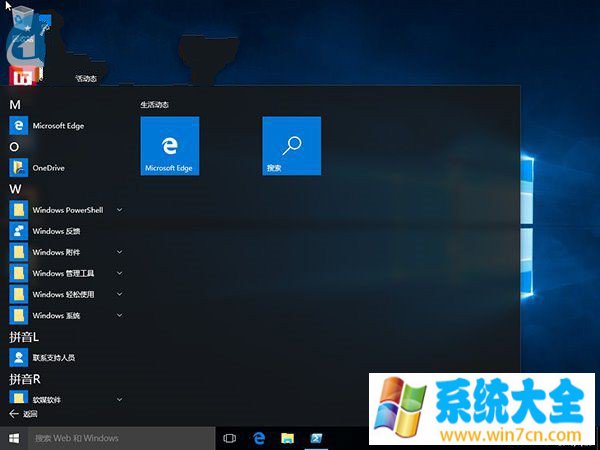Viewport: 600px width, 450px height.
Task: Launch Edge from the taskbar
Action: [x=259, y=438]
